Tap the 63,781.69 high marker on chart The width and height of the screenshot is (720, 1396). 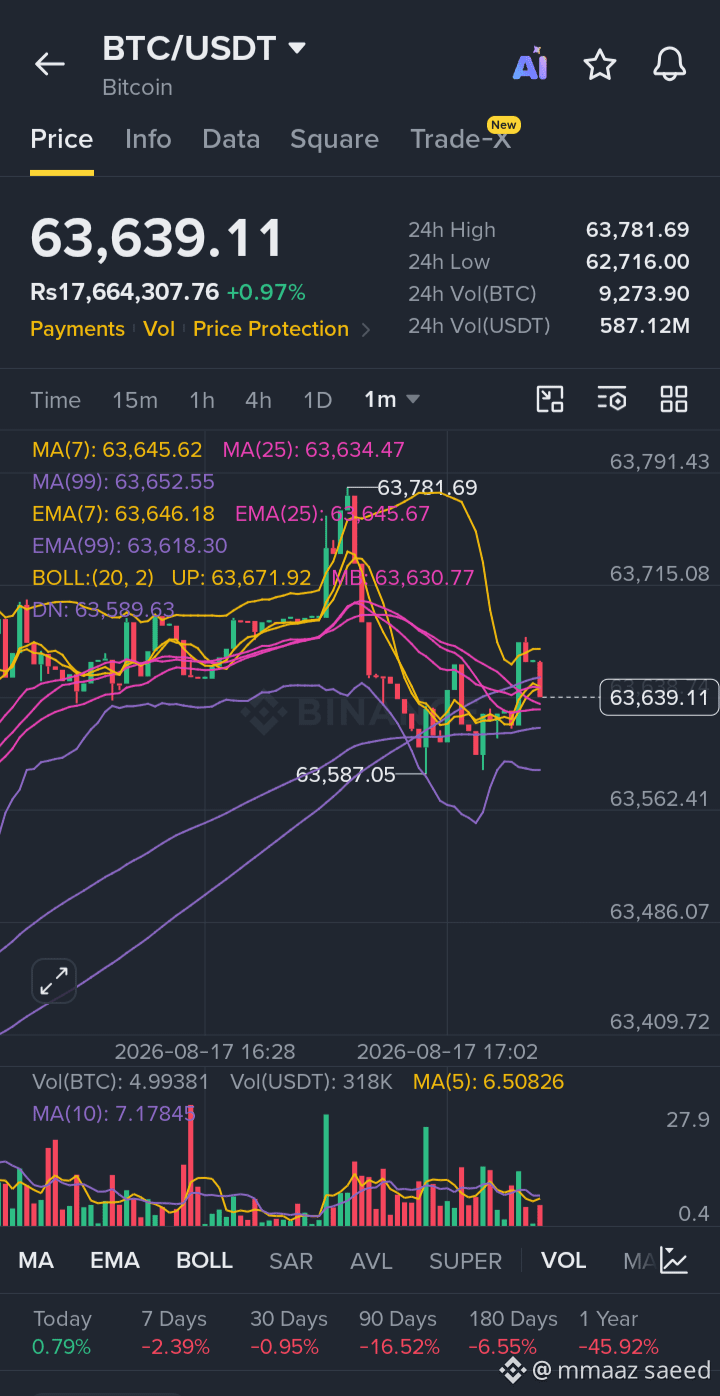(x=427, y=489)
